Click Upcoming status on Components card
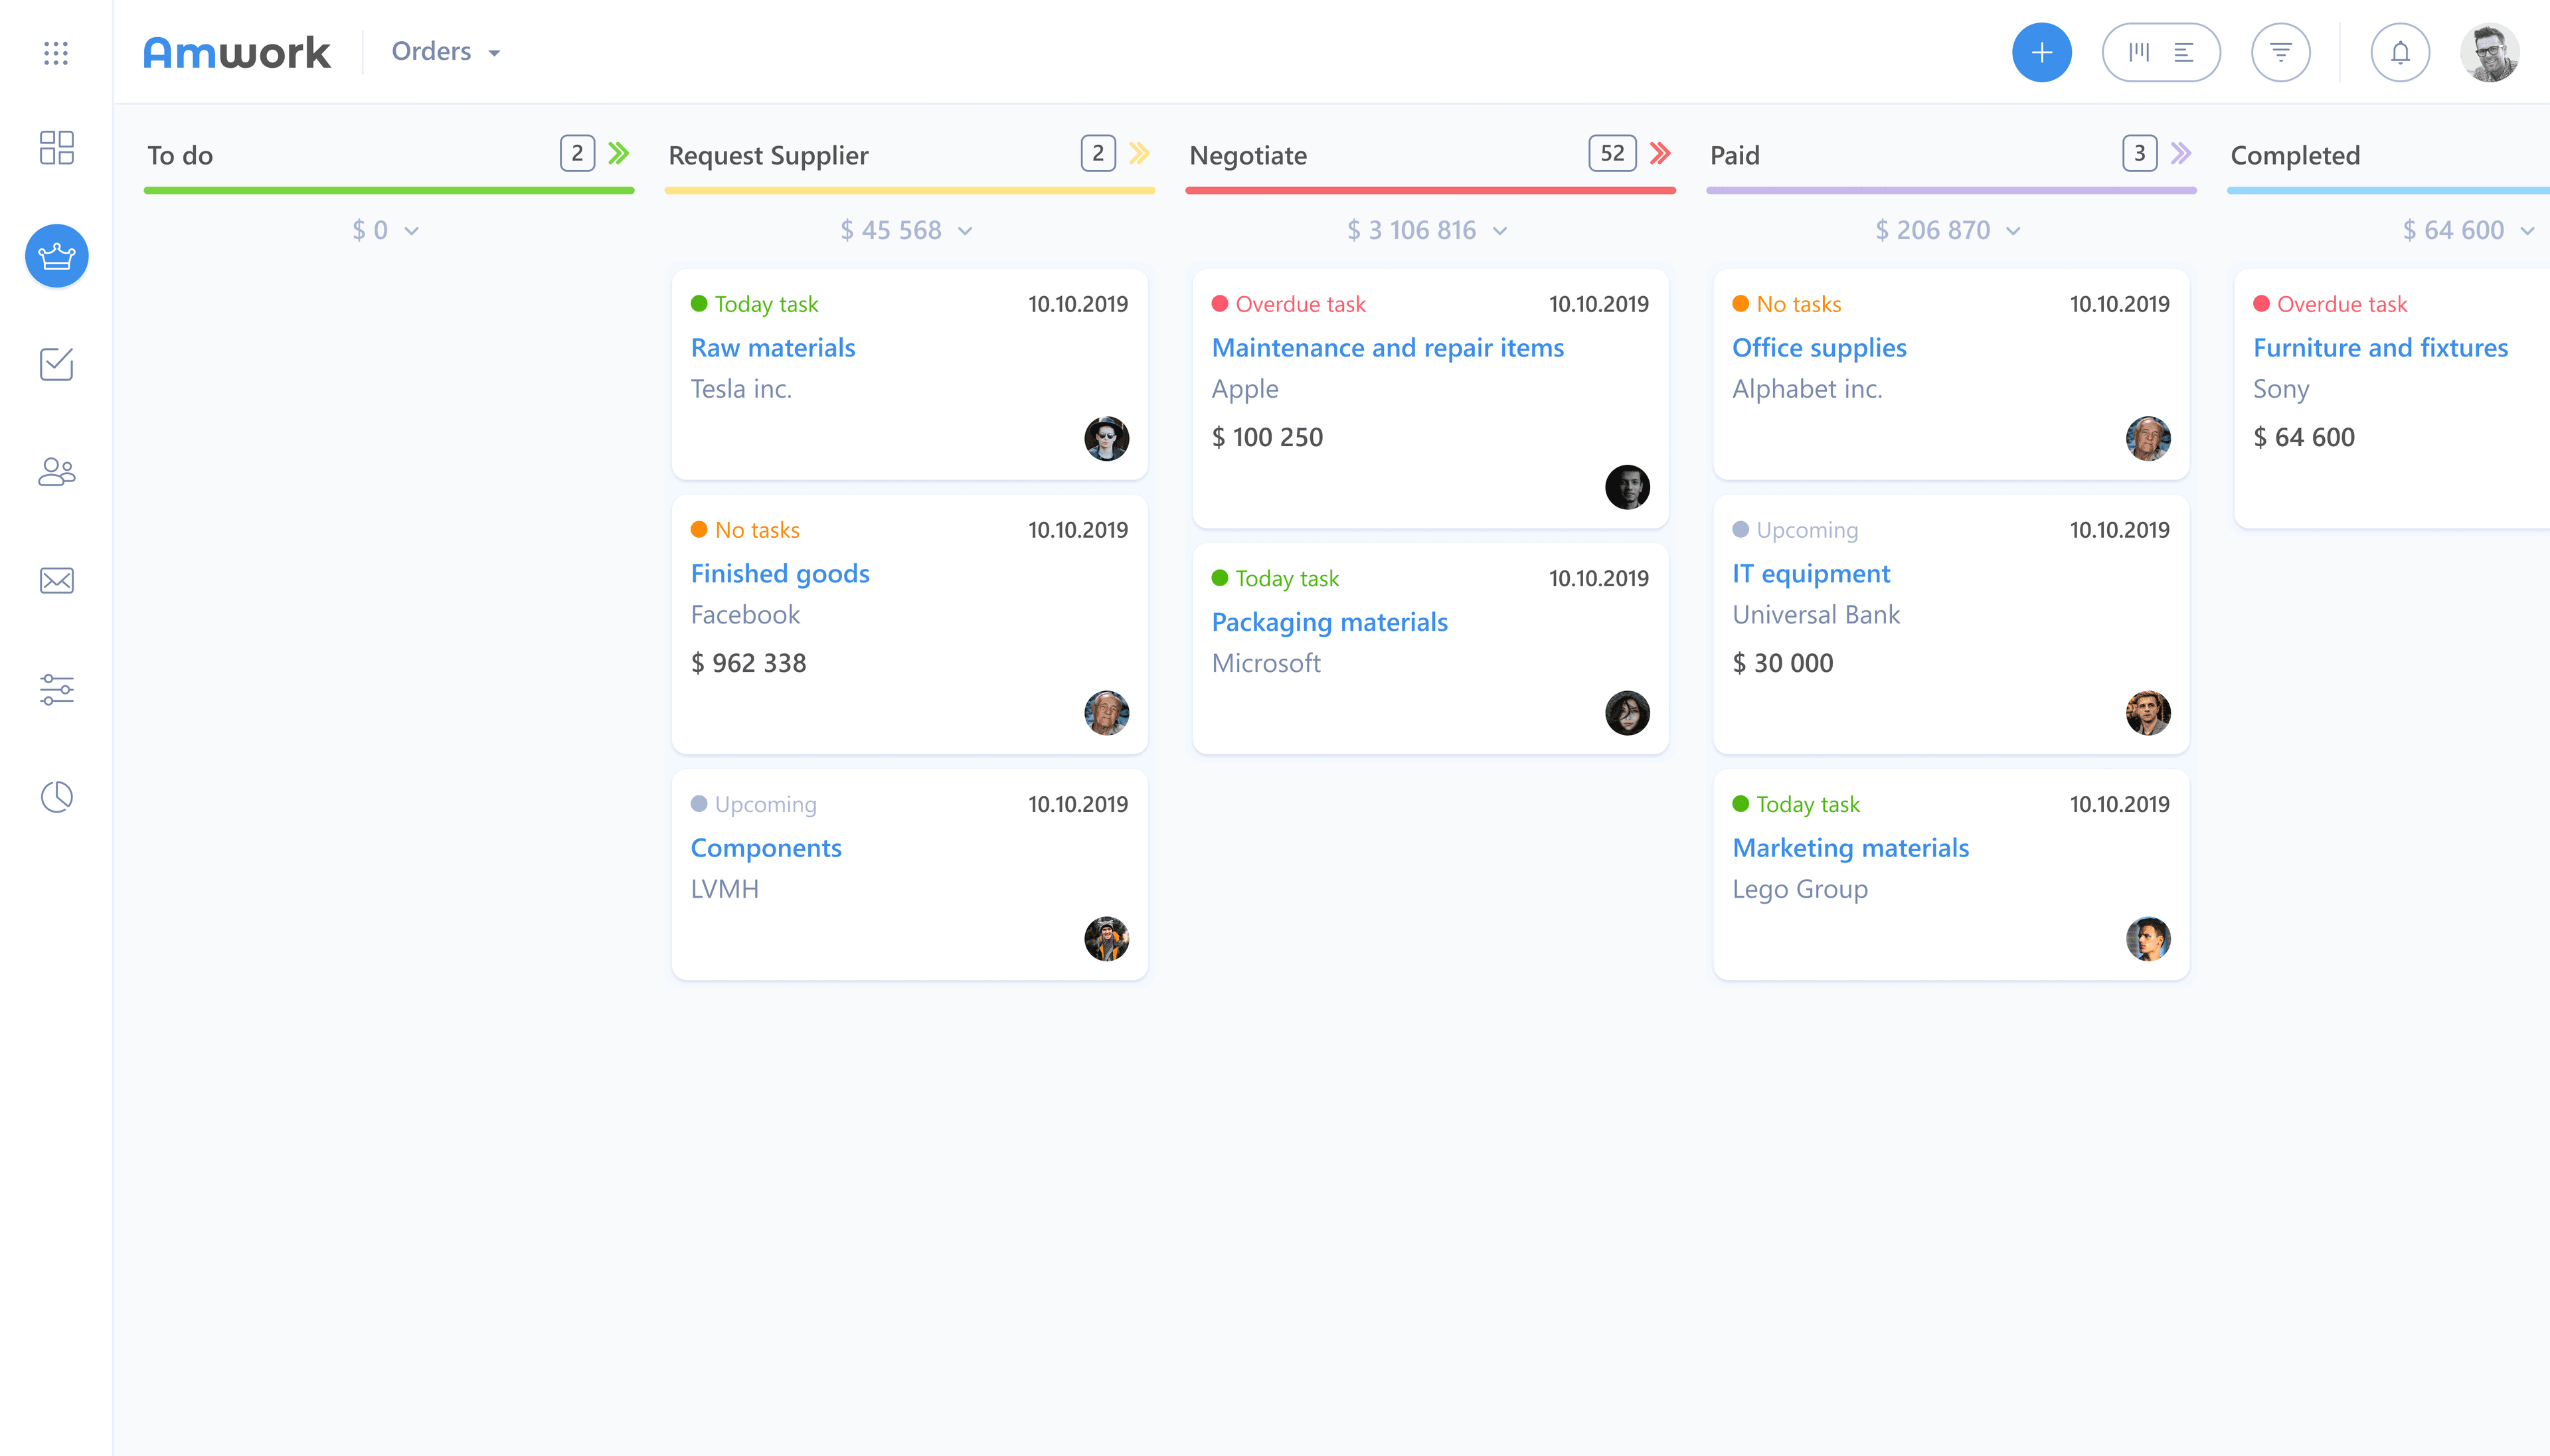 [754, 804]
